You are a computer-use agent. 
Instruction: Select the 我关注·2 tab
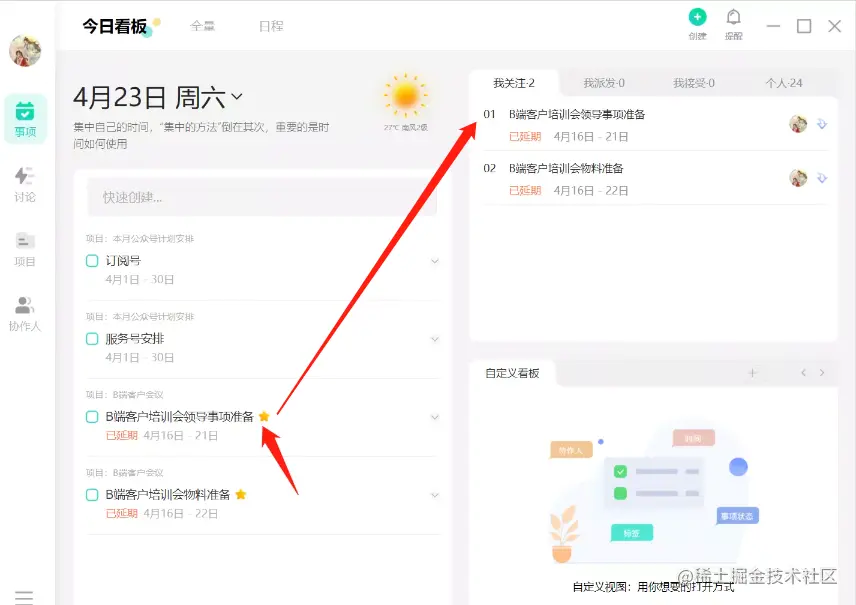pyautogui.click(x=514, y=83)
